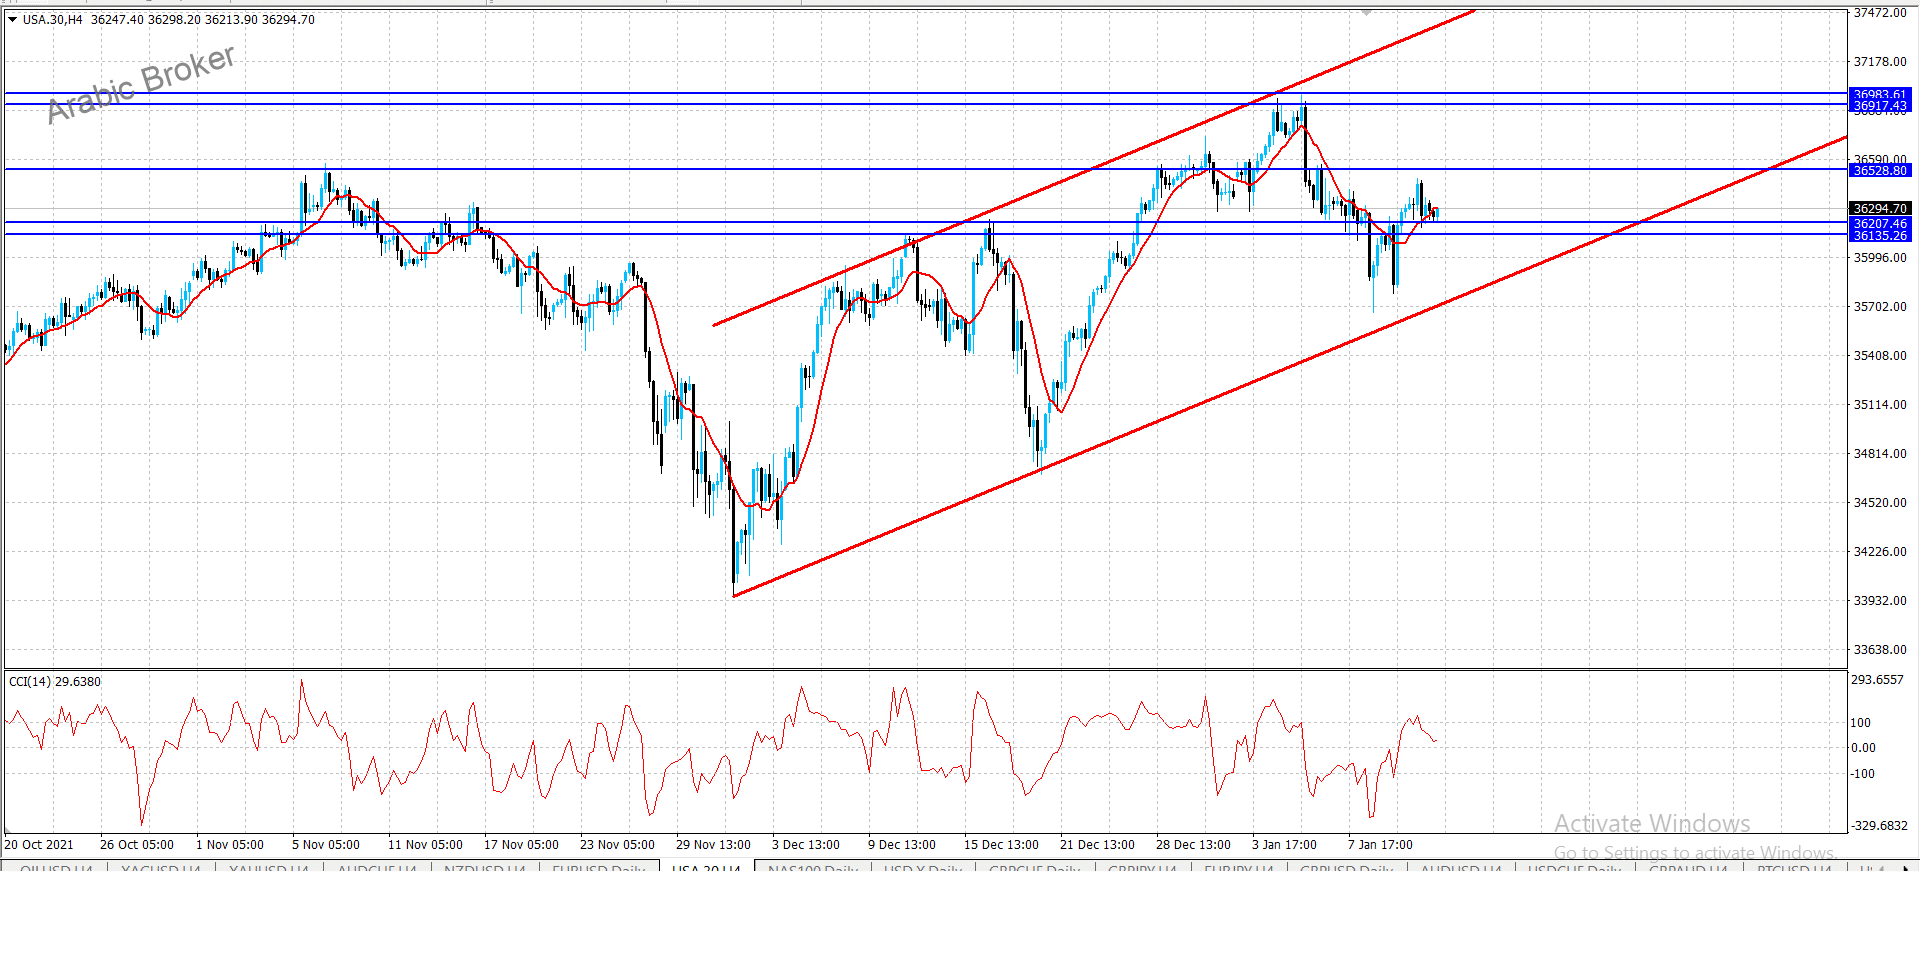This screenshot has width=1926, height=970.
Task: Go to the GBPUSD Daily tab
Action: click(1346, 868)
